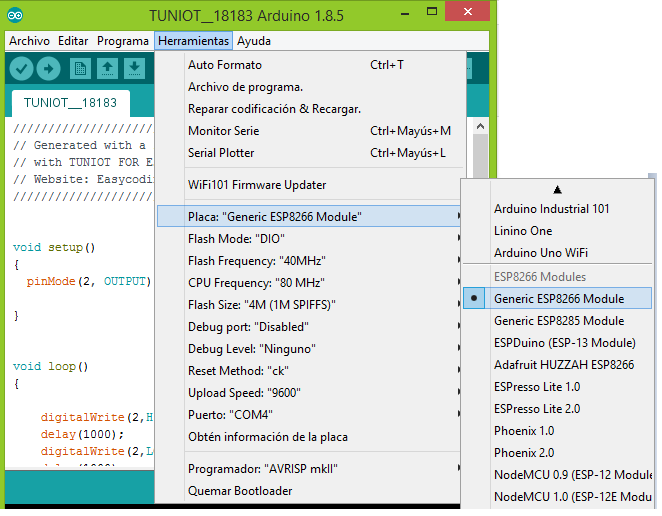Launch WiFi101 Firmware Updater

[x=308, y=185]
